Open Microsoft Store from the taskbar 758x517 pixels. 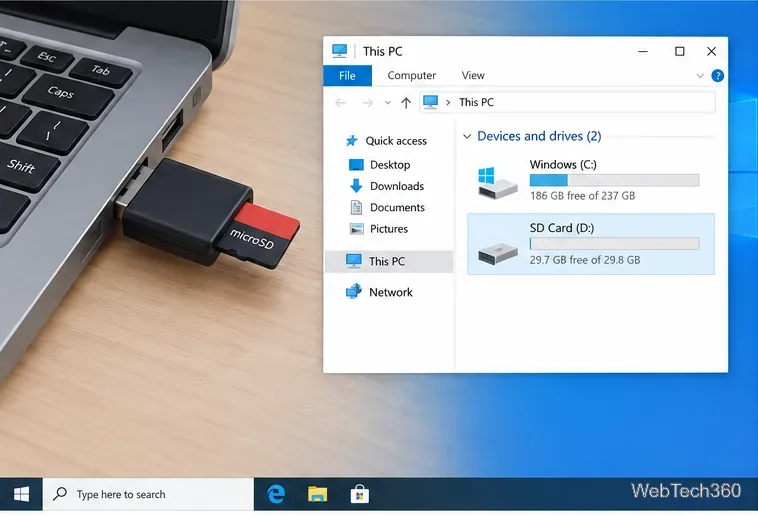[359, 494]
